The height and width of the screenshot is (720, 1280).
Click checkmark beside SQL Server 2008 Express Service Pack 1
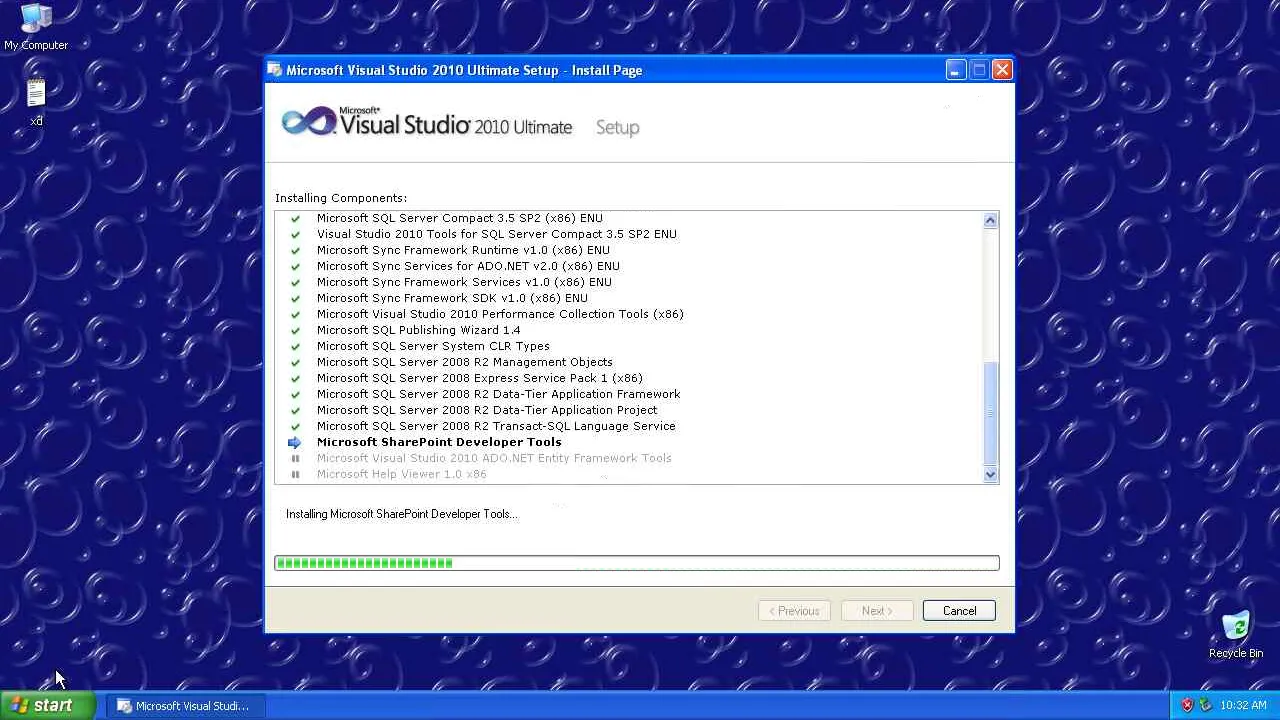pos(295,378)
